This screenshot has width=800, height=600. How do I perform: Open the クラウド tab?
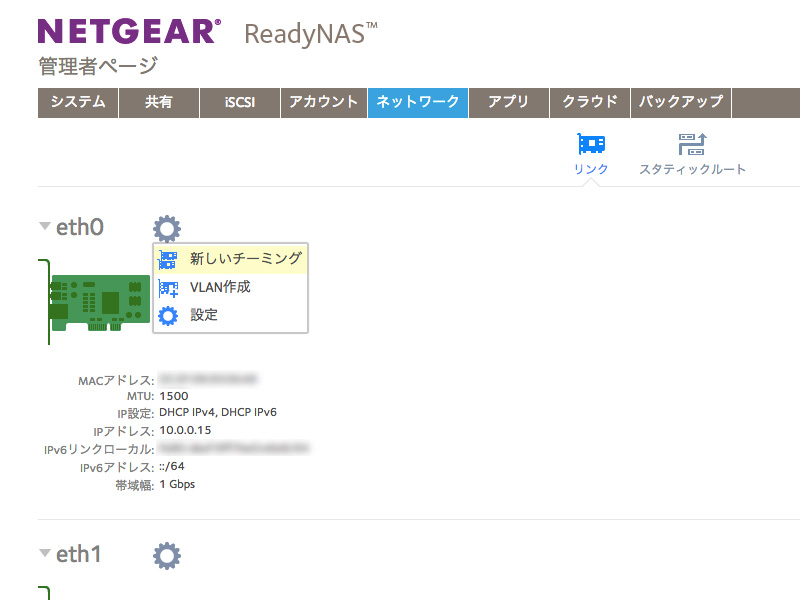[590, 103]
